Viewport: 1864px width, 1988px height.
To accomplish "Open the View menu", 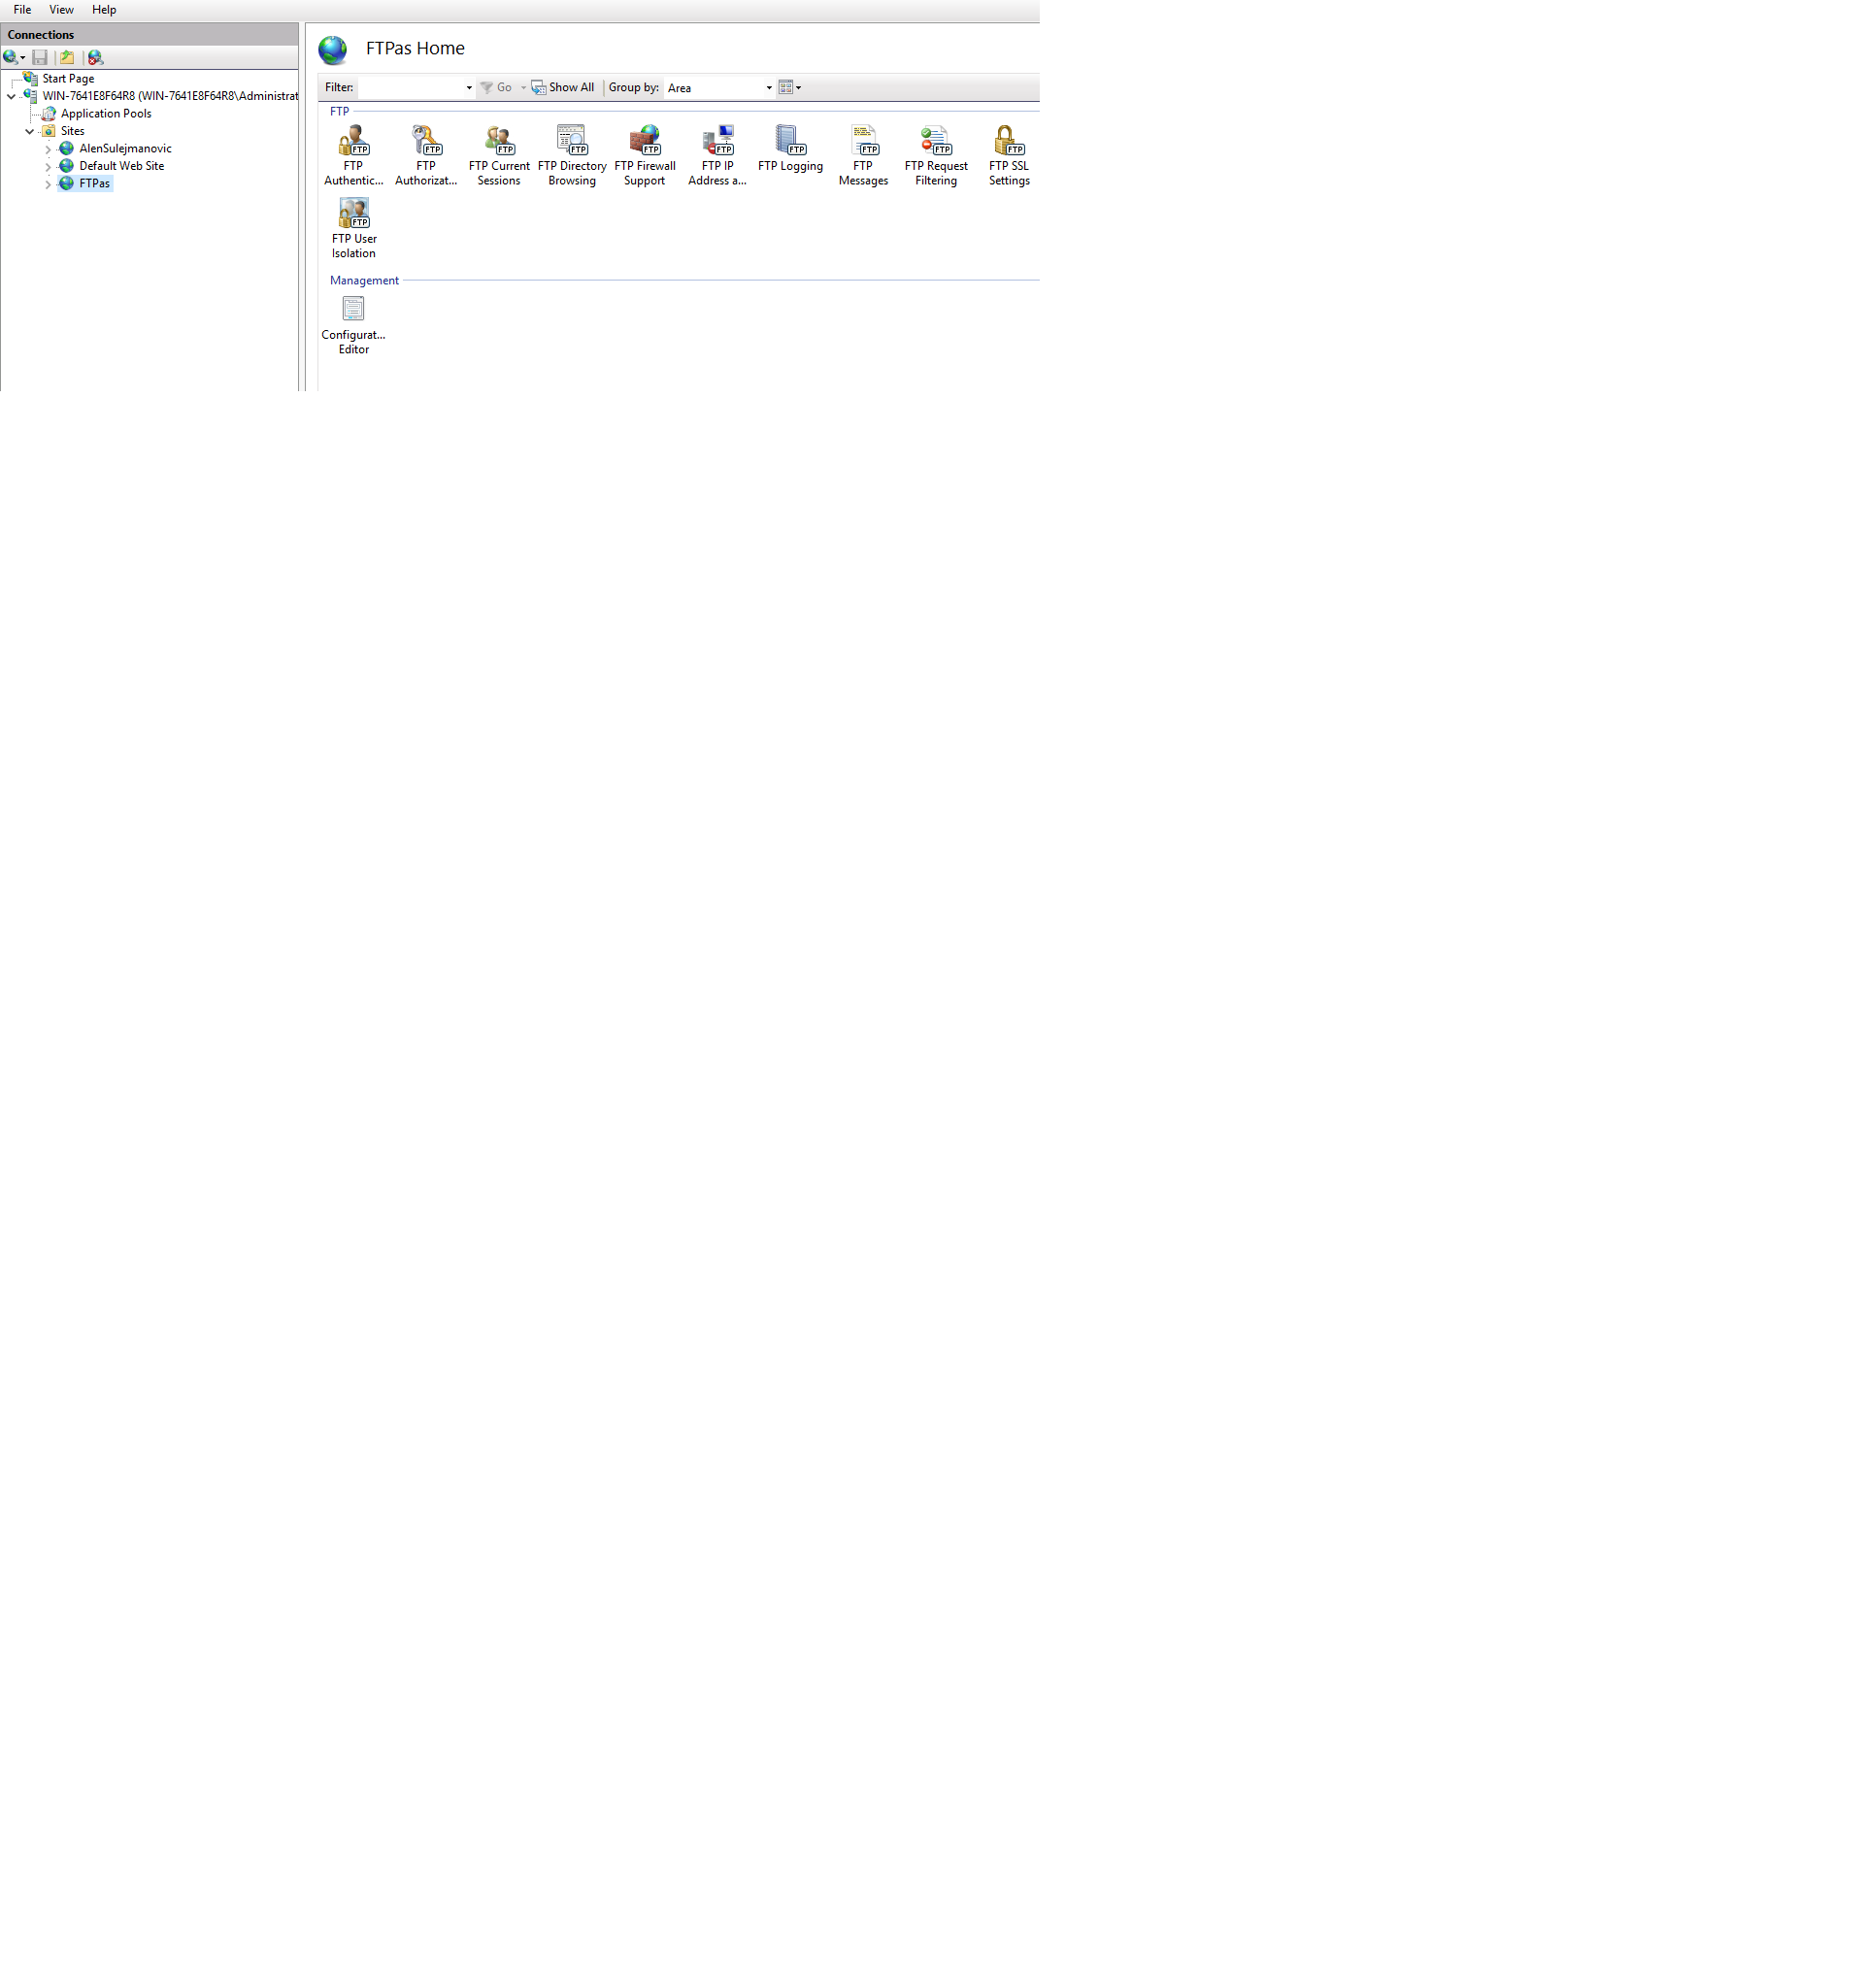I will pos(61,10).
